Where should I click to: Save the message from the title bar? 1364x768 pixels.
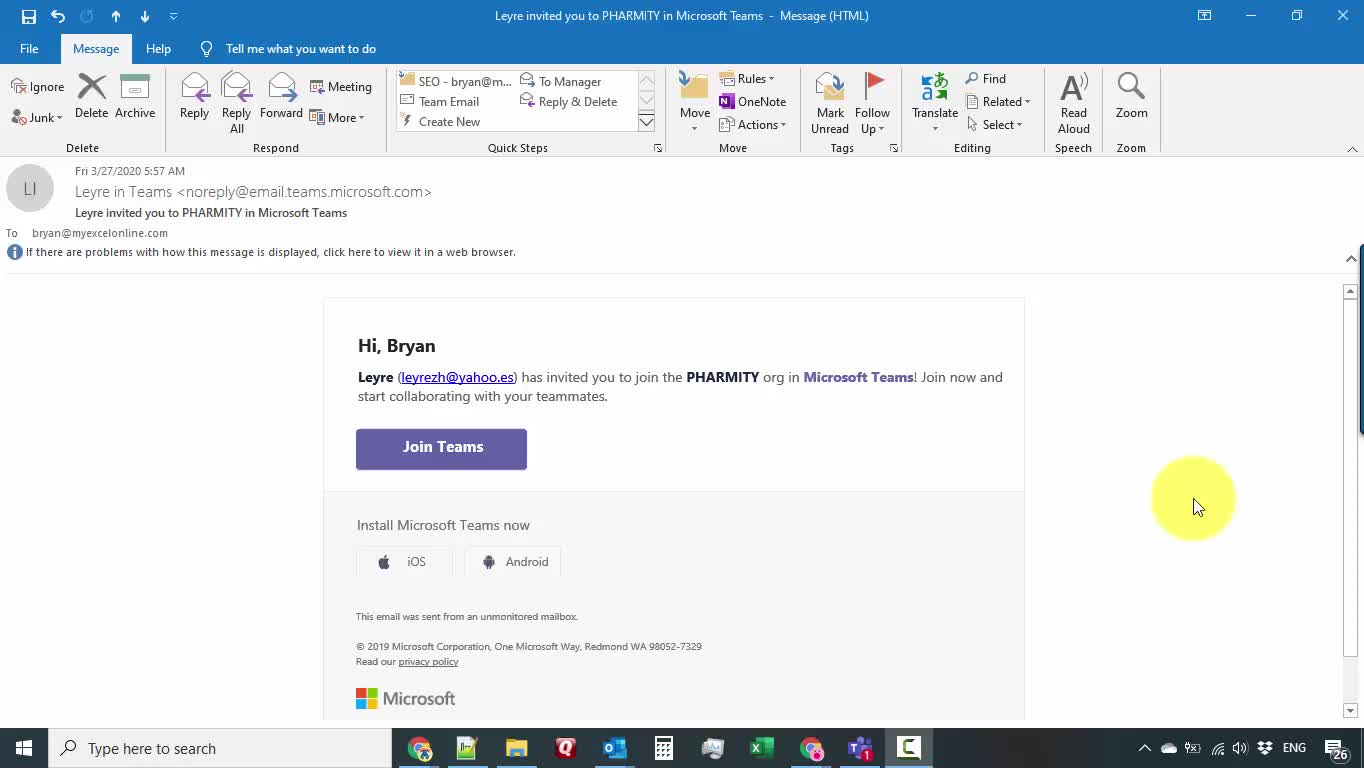click(29, 16)
